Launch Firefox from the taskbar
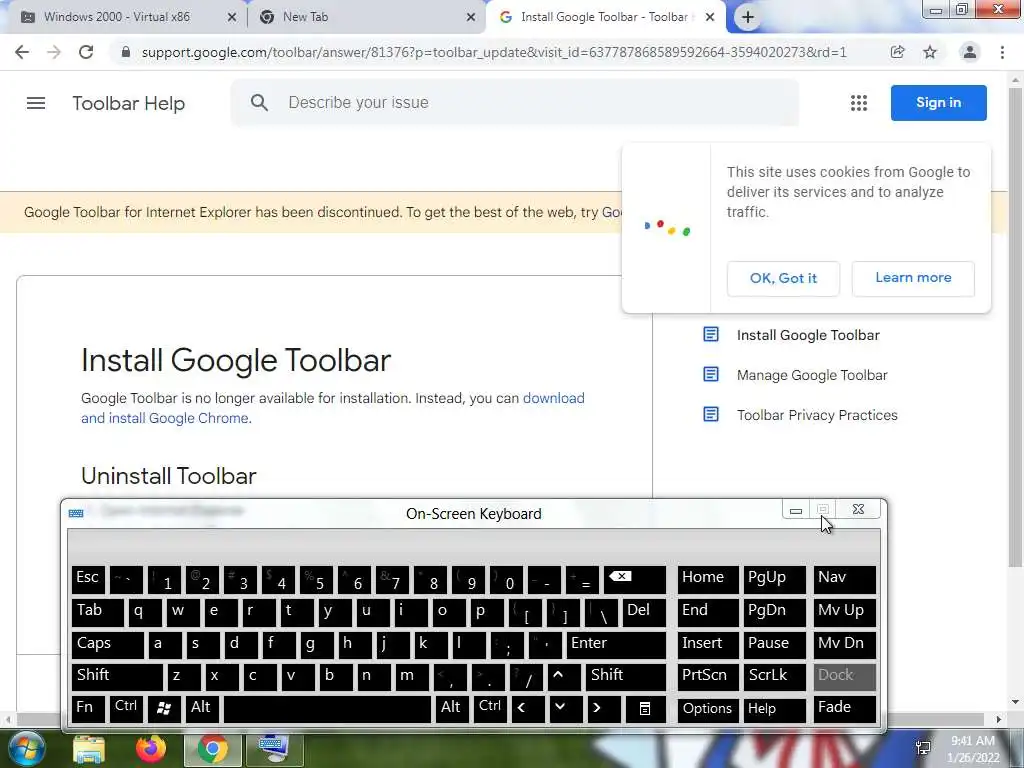Viewport: 1024px width, 768px height. 151,749
